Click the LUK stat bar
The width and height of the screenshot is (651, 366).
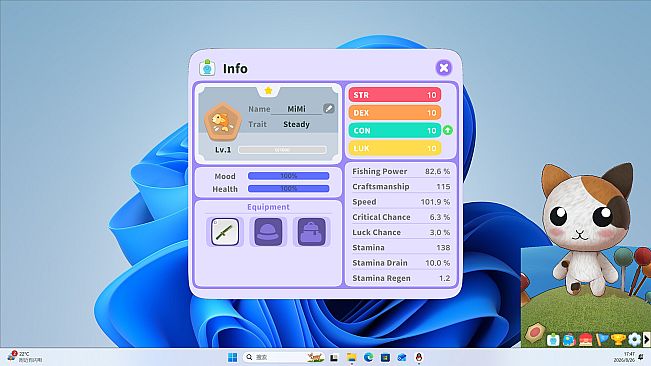(394, 148)
